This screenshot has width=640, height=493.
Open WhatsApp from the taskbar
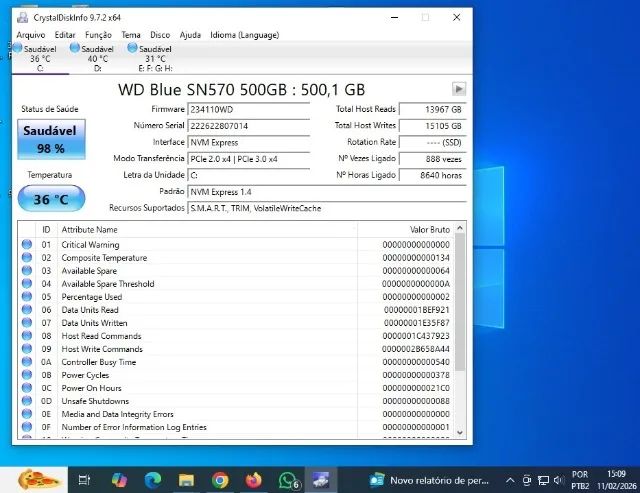[289, 480]
